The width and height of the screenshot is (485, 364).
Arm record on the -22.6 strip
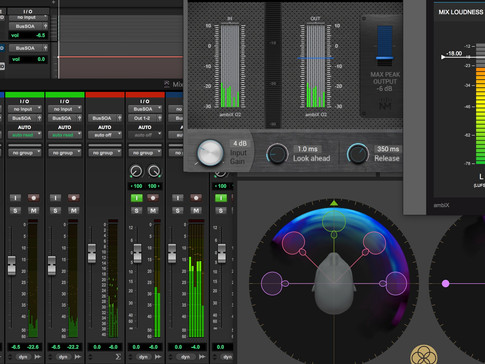[x=33, y=198]
